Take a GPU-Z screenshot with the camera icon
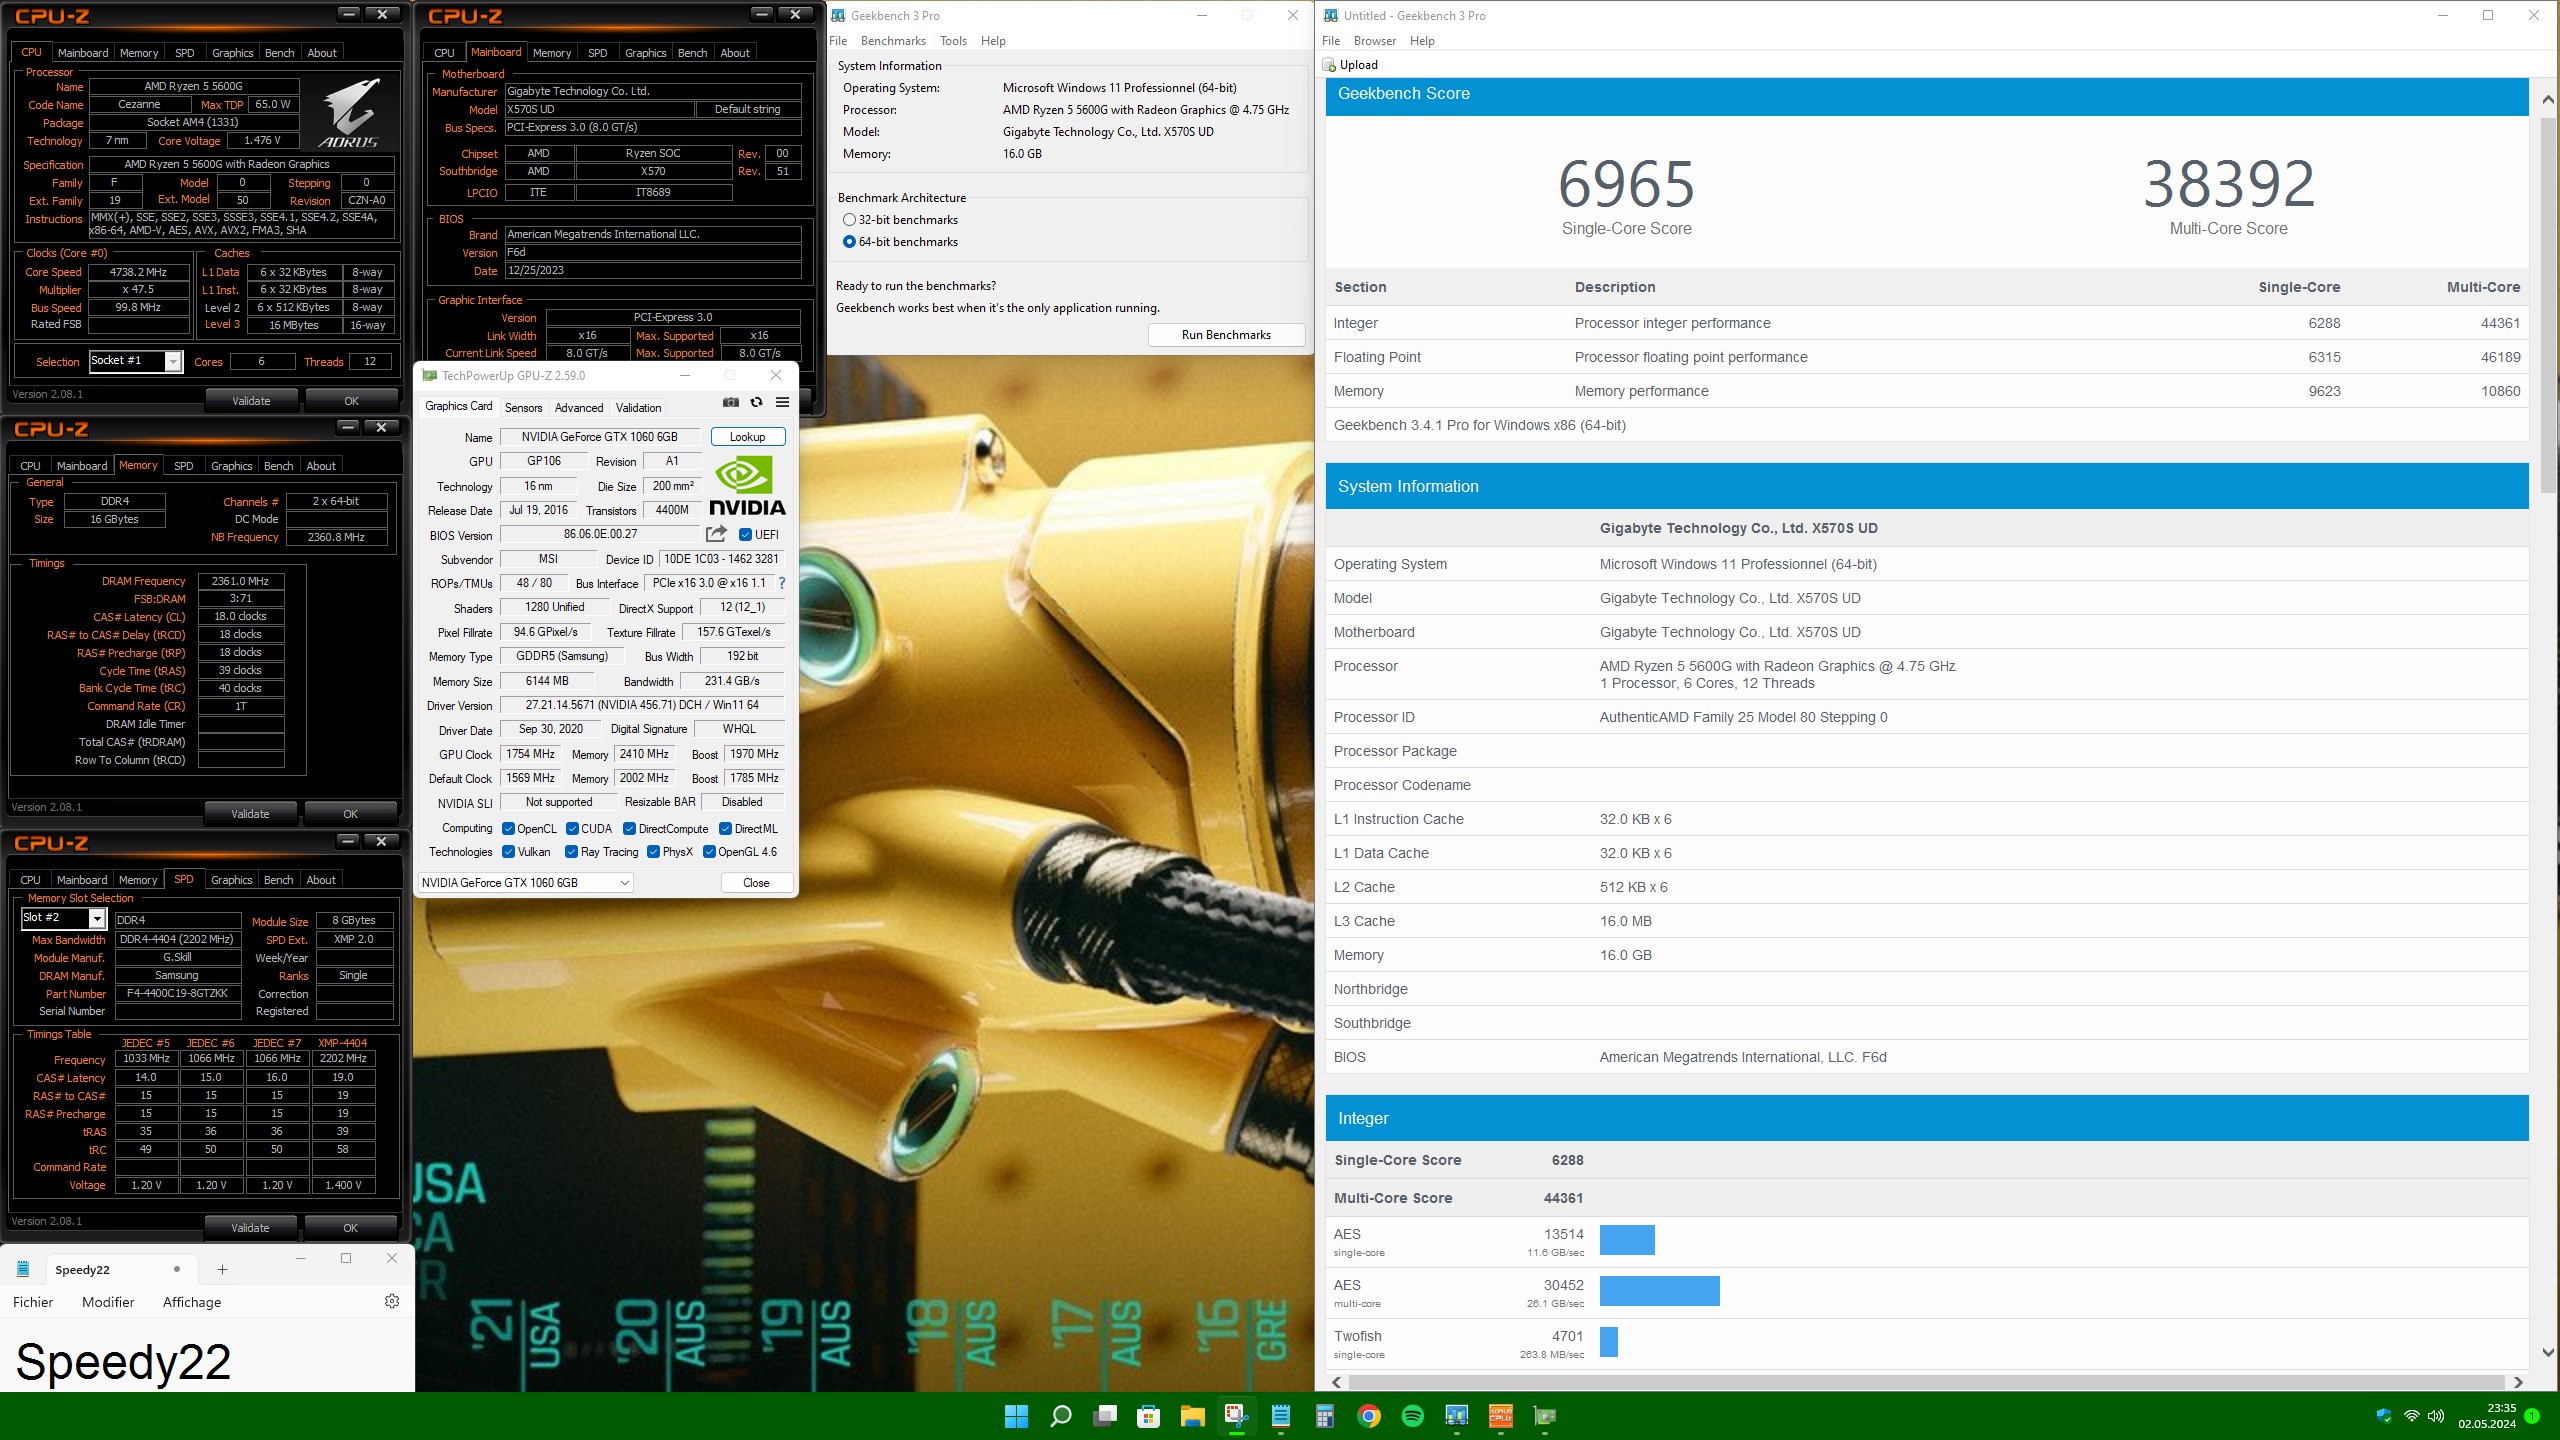Viewport: 2560px width, 1440px height. click(731, 402)
